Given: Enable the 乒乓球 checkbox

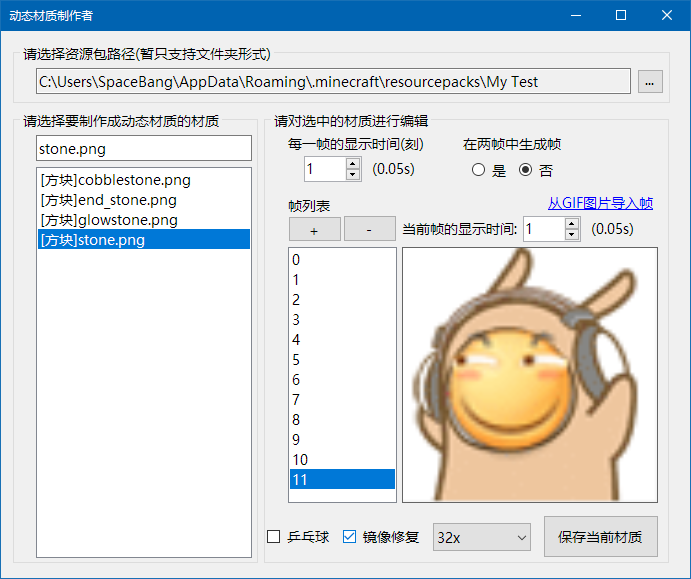Looking at the screenshot, I should [274, 536].
